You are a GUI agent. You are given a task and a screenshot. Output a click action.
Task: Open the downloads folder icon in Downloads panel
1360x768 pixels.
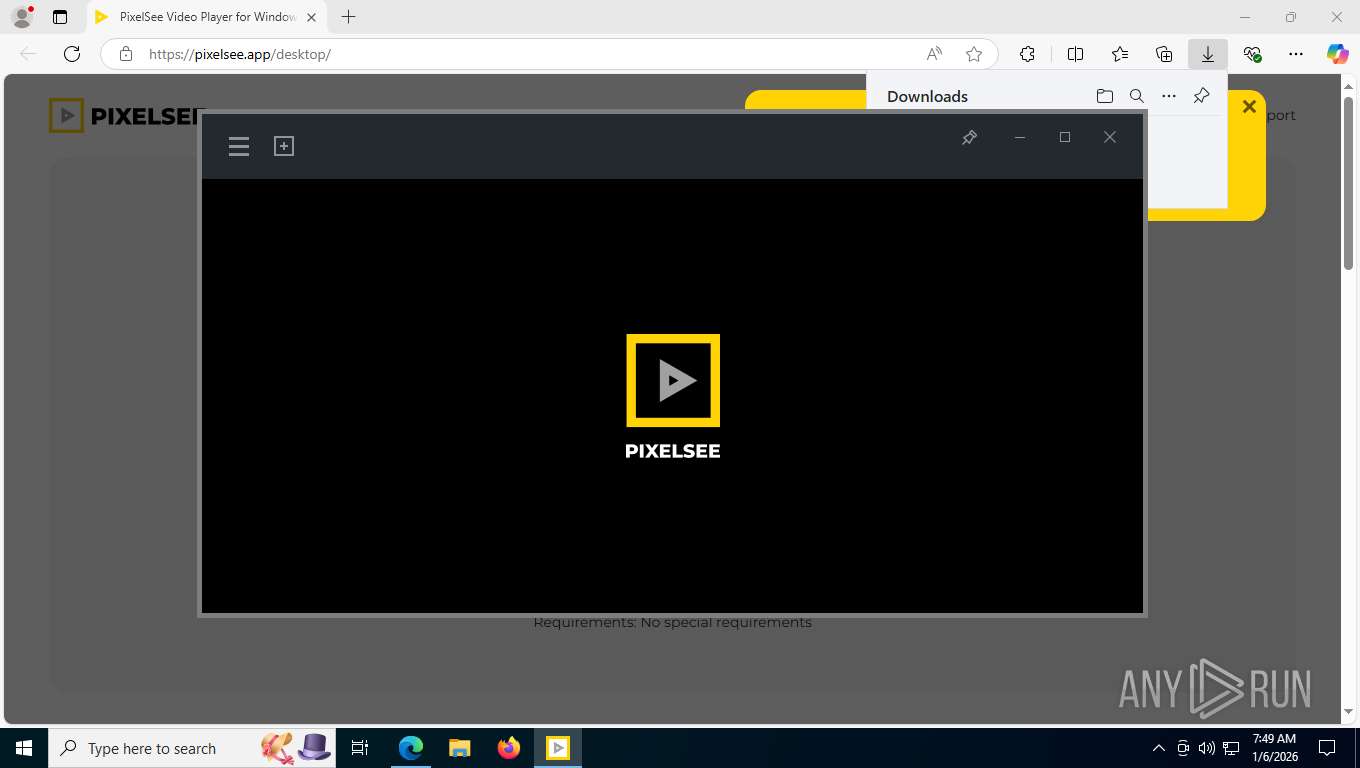coord(1104,96)
